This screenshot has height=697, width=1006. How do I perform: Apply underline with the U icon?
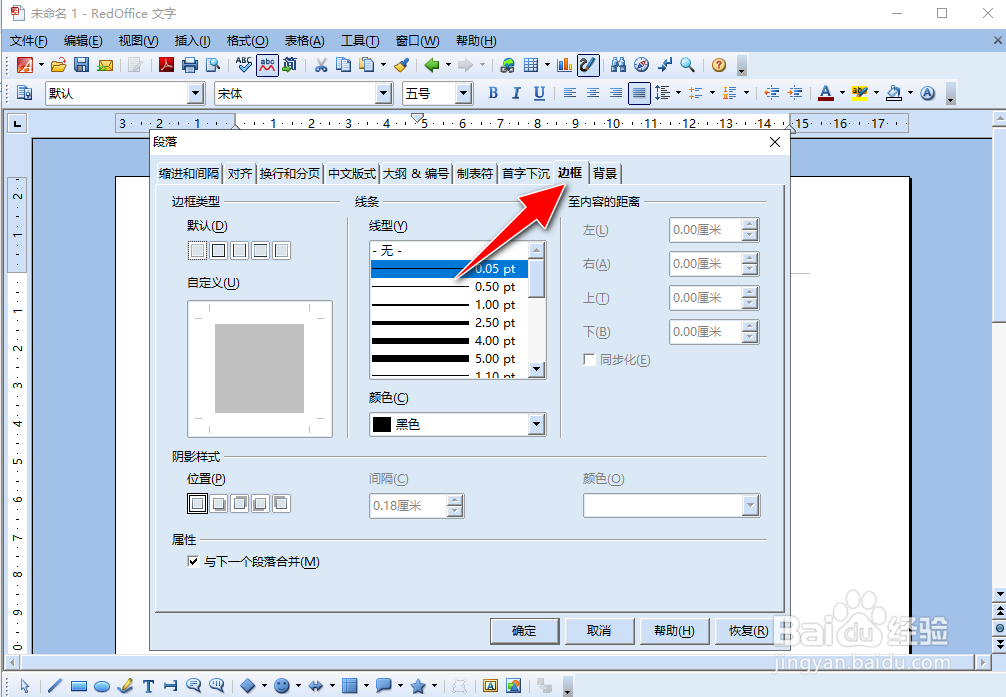540,93
